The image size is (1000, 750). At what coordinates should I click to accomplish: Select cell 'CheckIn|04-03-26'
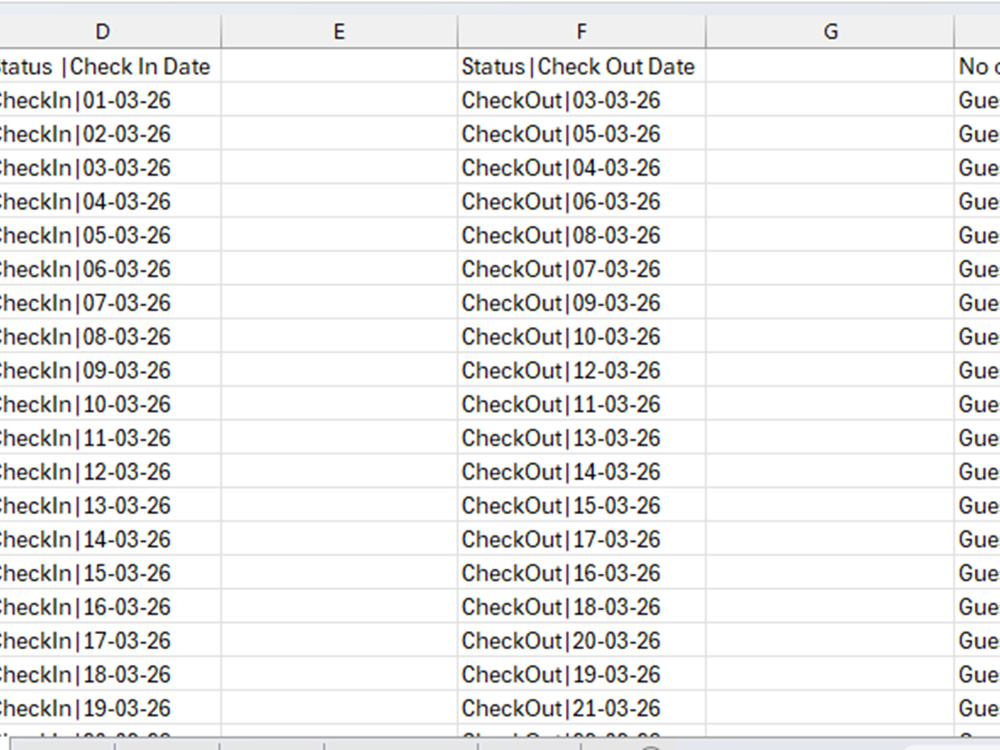tap(110, 202)
